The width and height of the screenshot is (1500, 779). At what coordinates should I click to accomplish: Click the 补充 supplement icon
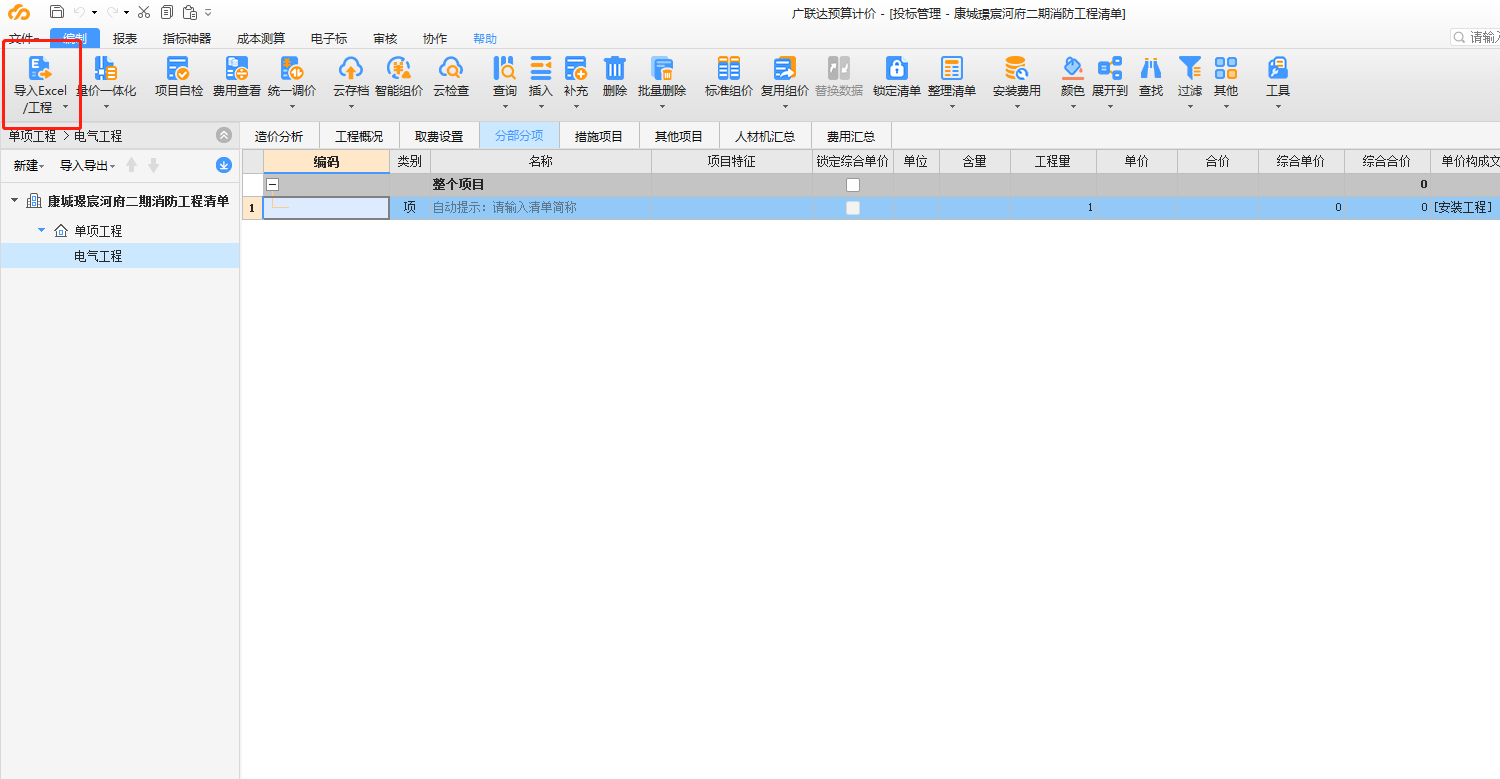576,68
